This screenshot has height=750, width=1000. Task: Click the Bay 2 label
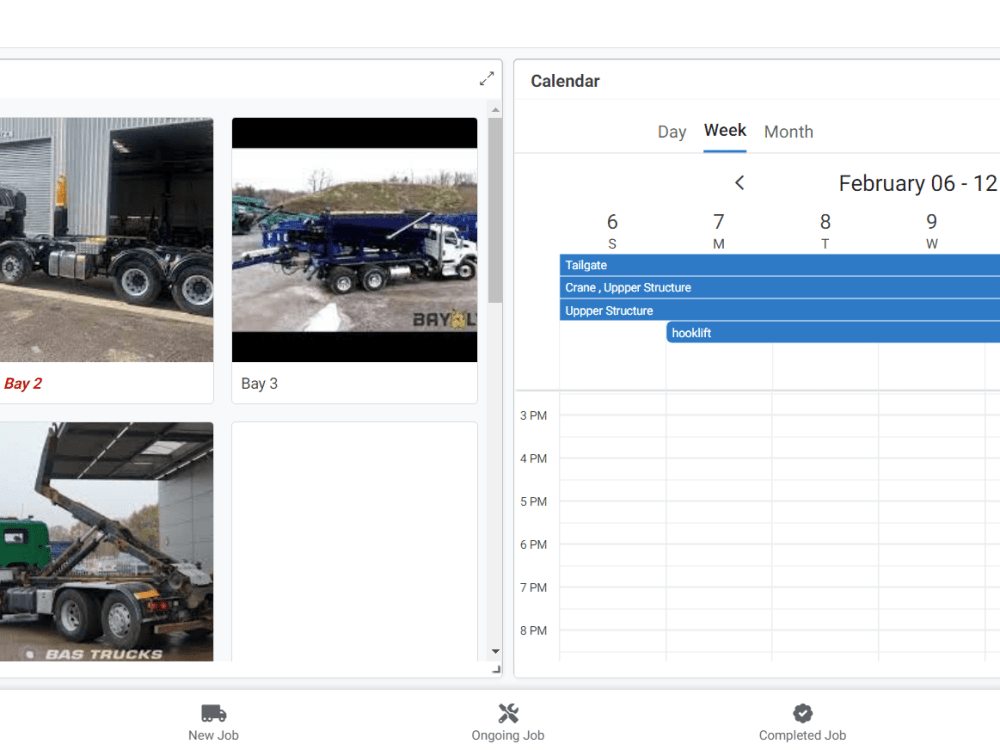pos(23,383)
